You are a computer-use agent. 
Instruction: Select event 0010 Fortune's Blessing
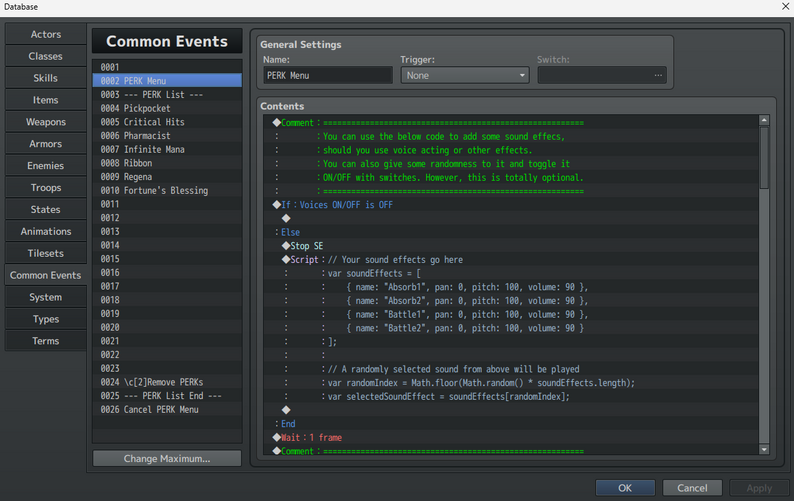[167, 190]
